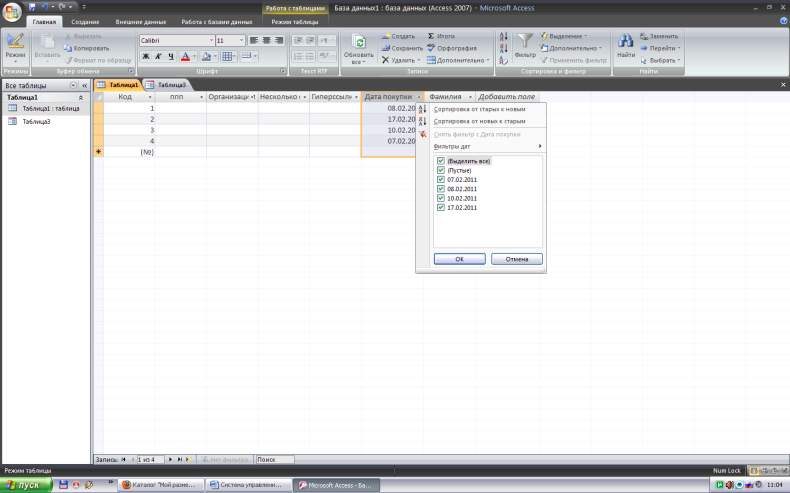Open Перейти dropdown
Screen dimensions: 790x493
(660, 48)
